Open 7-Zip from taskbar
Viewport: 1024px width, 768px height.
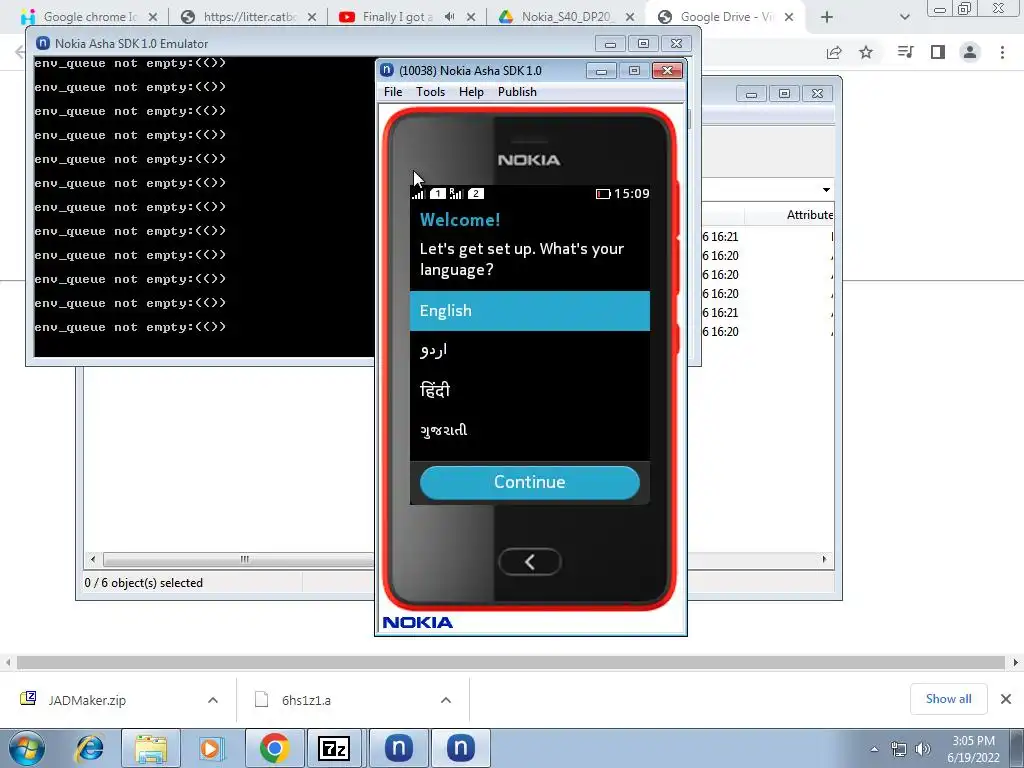334,748
